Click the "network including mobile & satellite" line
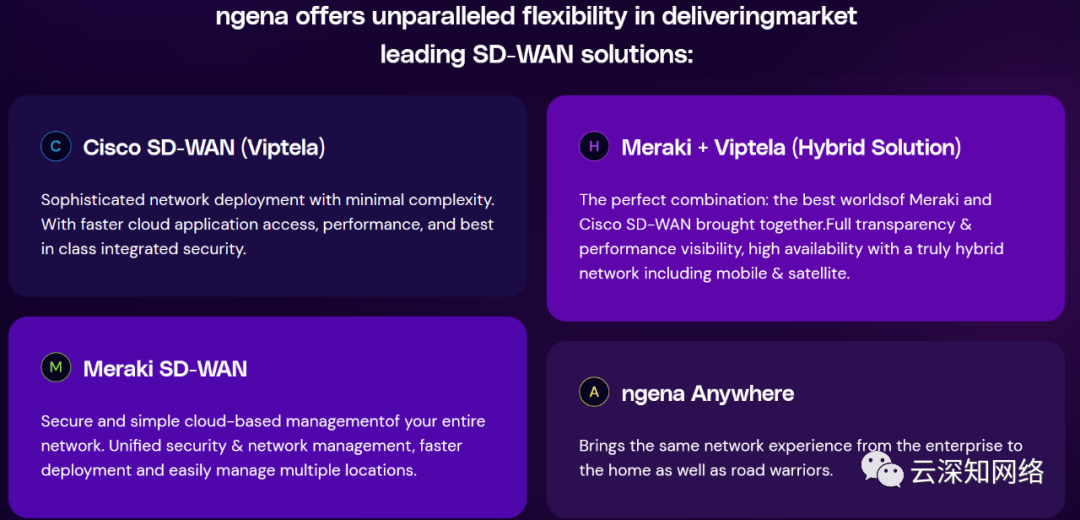This screenshot has height=520, width=1080. click(x=714, y=273)
